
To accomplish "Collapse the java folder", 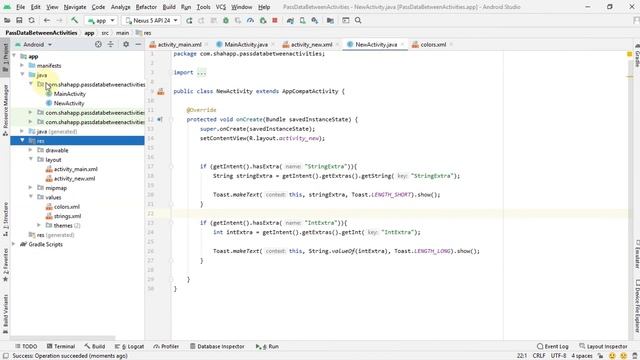I will (x=22, y=75).
